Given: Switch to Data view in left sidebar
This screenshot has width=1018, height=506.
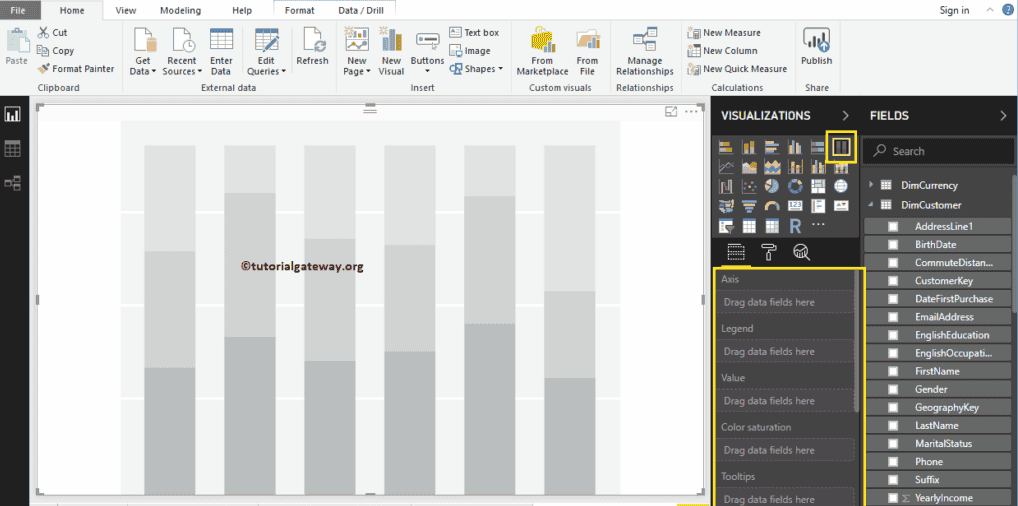Looking at the screenshot, I should tap(12, 149).
